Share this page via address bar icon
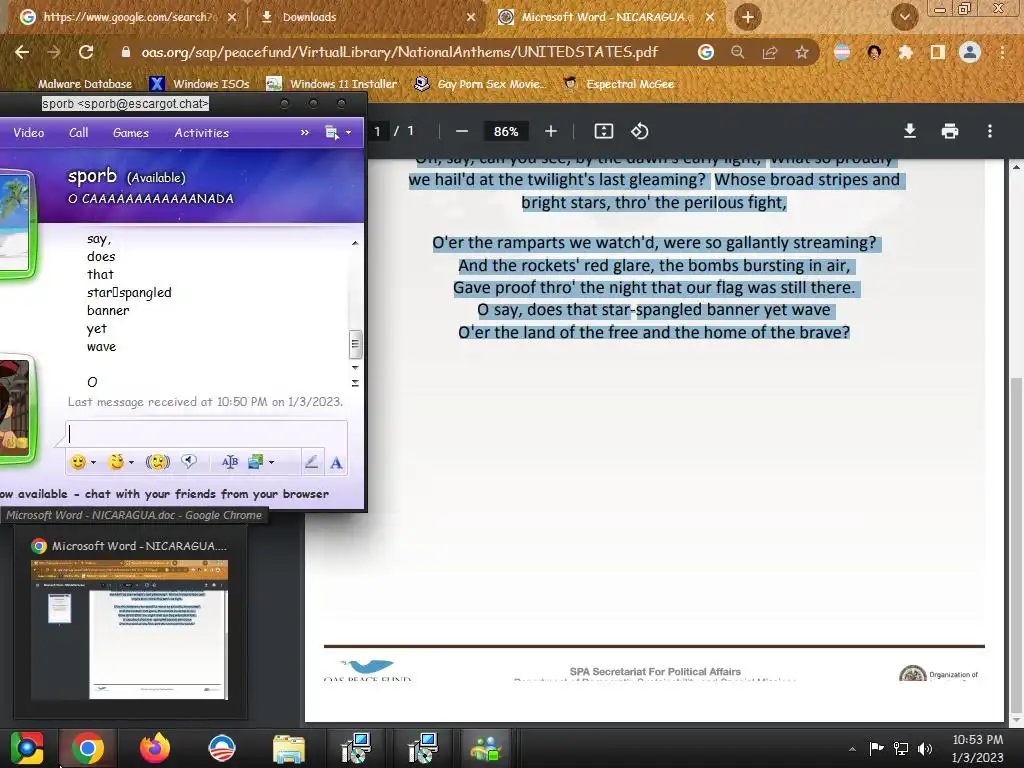 click(770, 52)
